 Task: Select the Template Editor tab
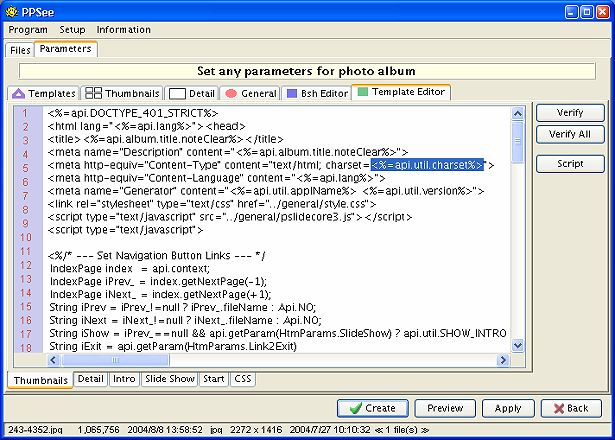point(401,92)
